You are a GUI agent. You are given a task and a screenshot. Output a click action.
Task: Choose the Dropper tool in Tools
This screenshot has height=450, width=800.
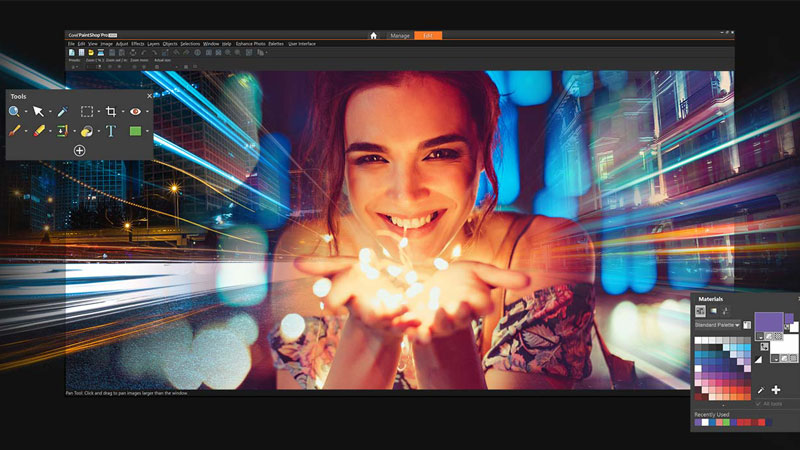coord(62,112)
